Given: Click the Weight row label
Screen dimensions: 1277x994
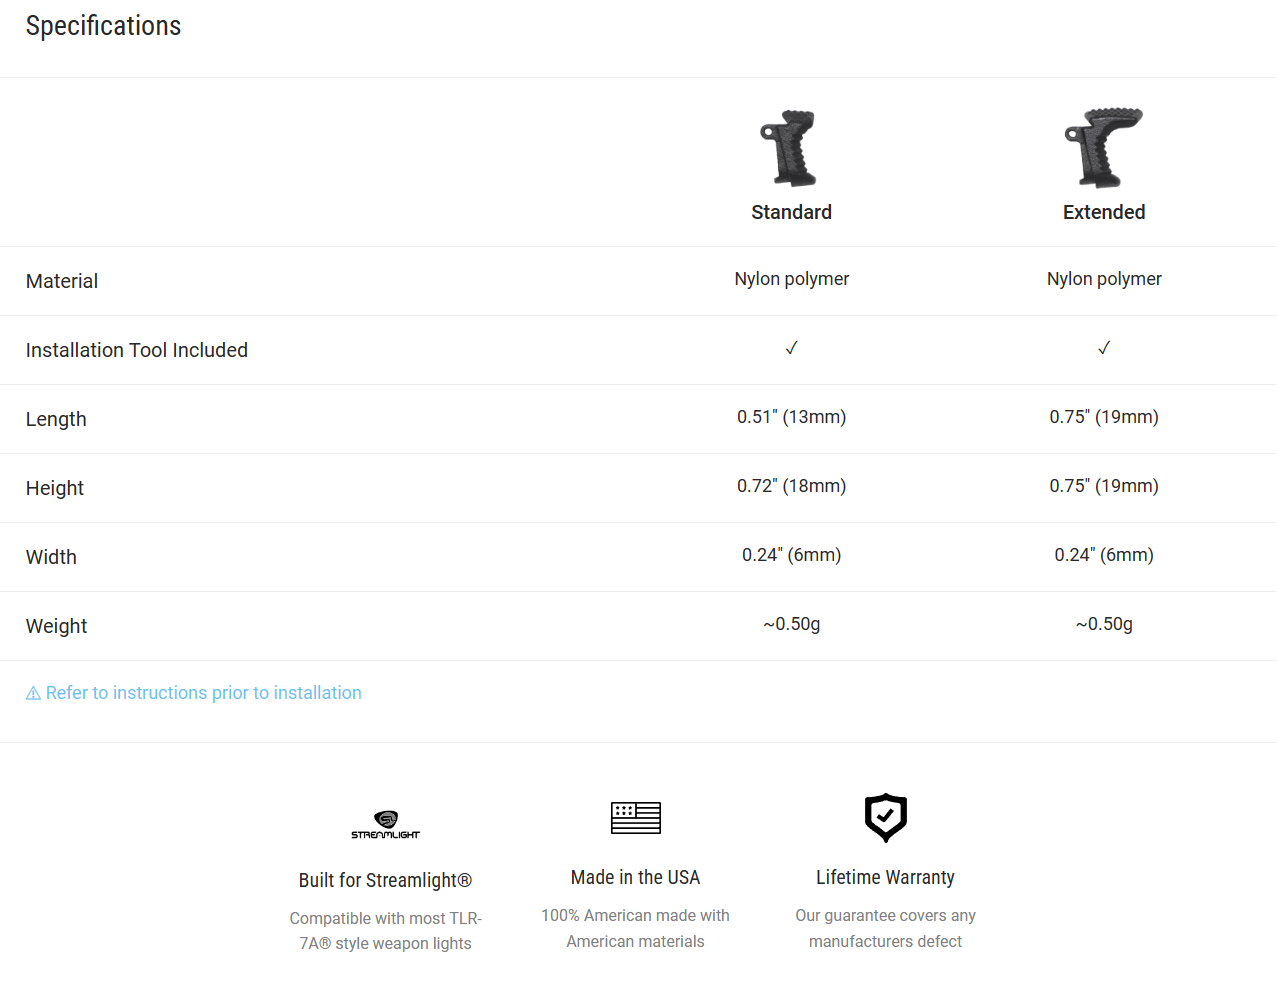Looking at the screenshot, I should [x=57, y=626].
